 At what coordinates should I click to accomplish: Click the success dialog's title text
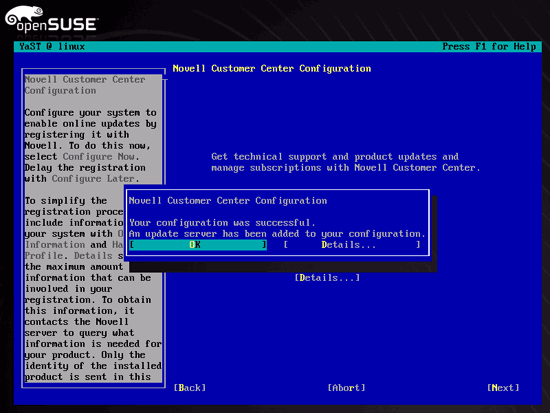point(228,201)
